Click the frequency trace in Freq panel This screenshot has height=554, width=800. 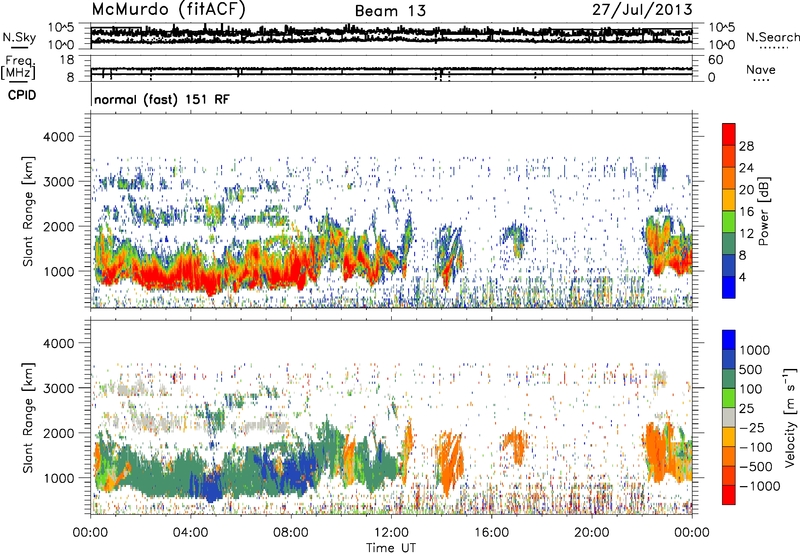(x=391, y=68)
